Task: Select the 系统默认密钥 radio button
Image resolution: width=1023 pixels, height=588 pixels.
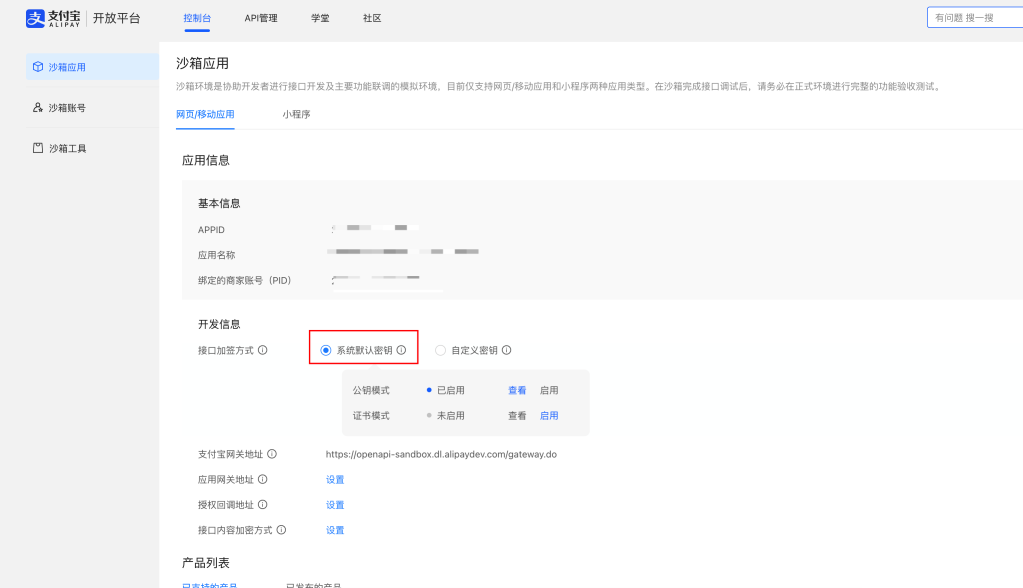Action: tap(326, 350)
